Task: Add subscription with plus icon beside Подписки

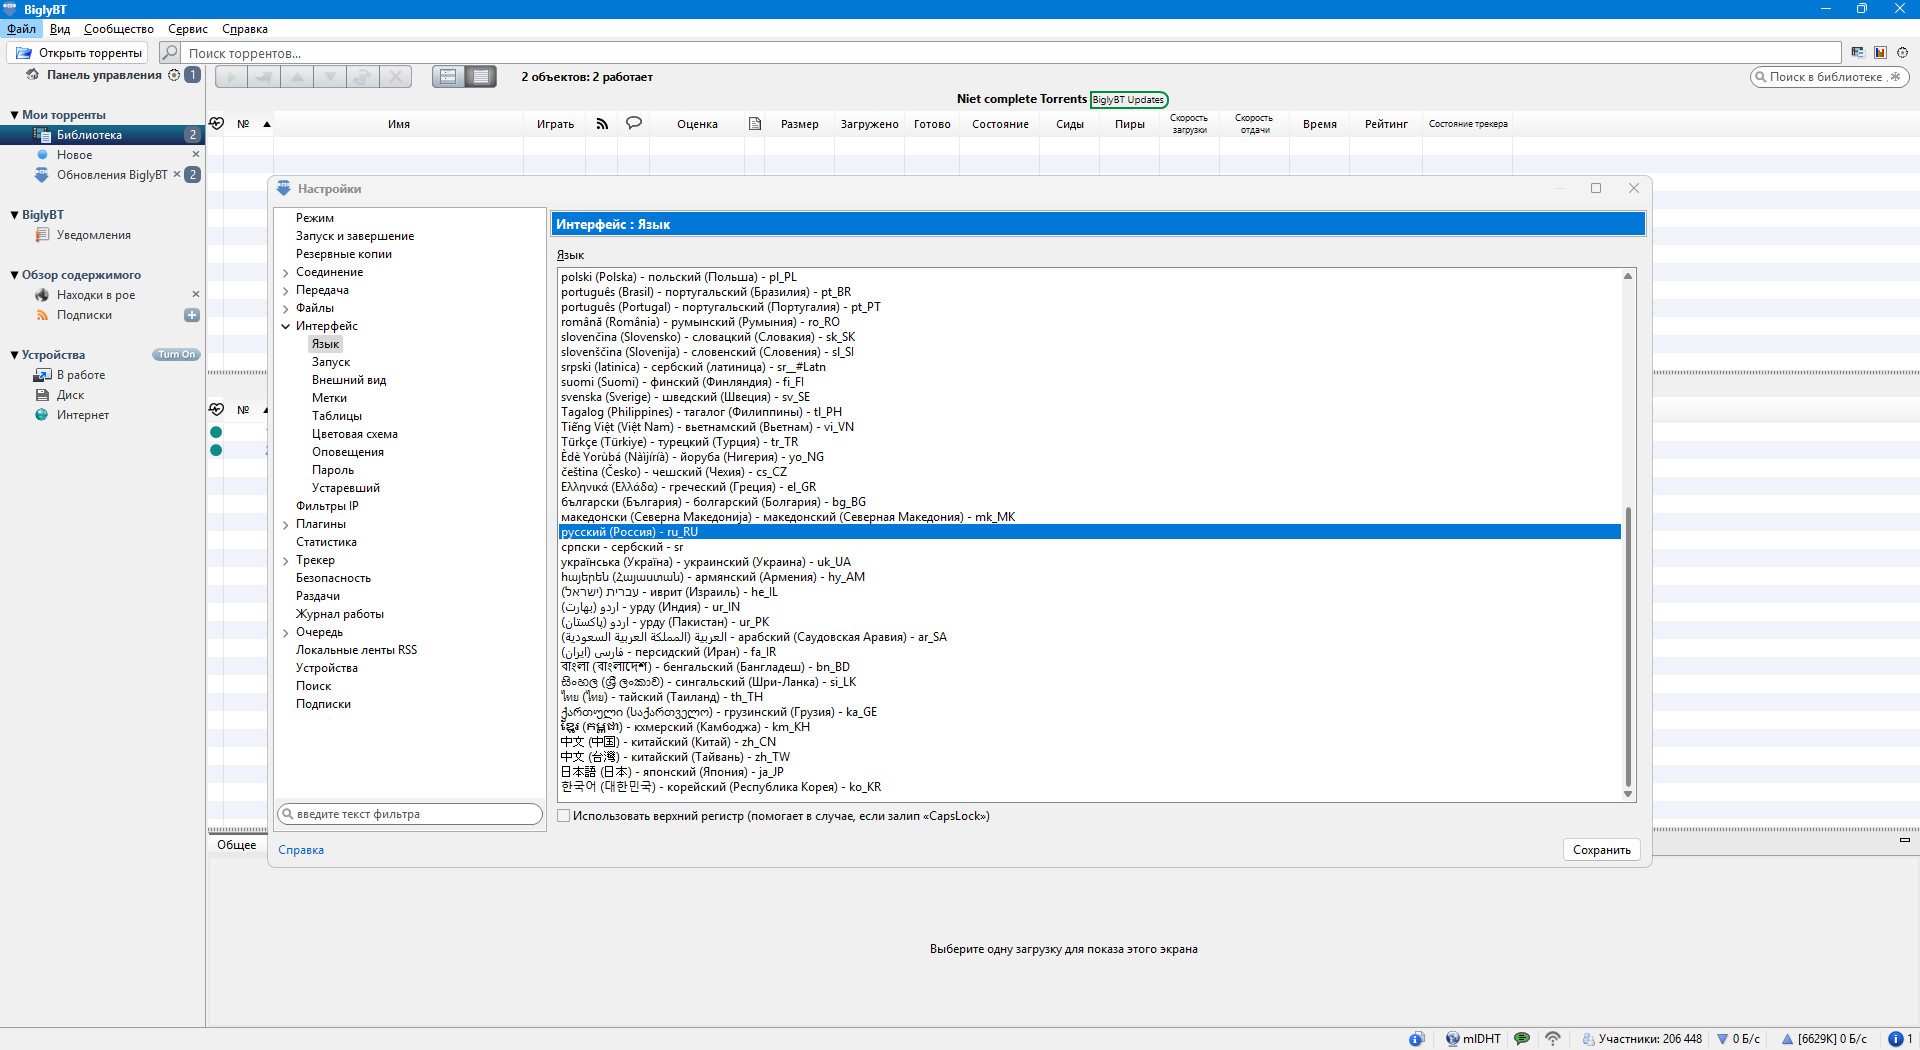Action: point(192,315)
